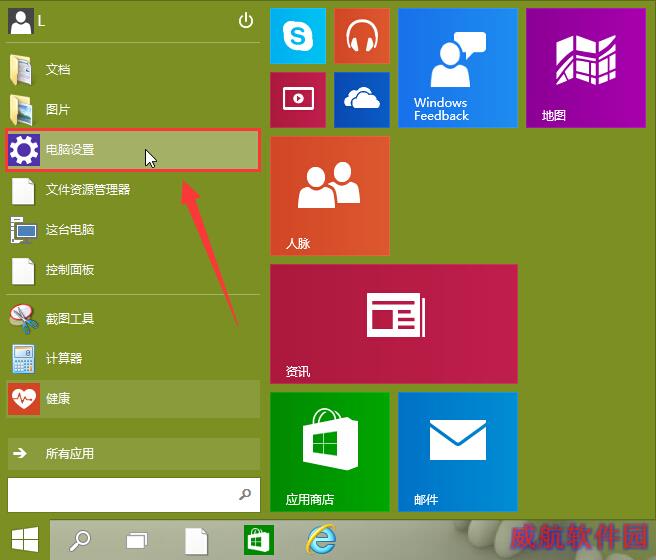Open 文档 documents folder
The image size is (656, 560).
[x=133, y=69]
